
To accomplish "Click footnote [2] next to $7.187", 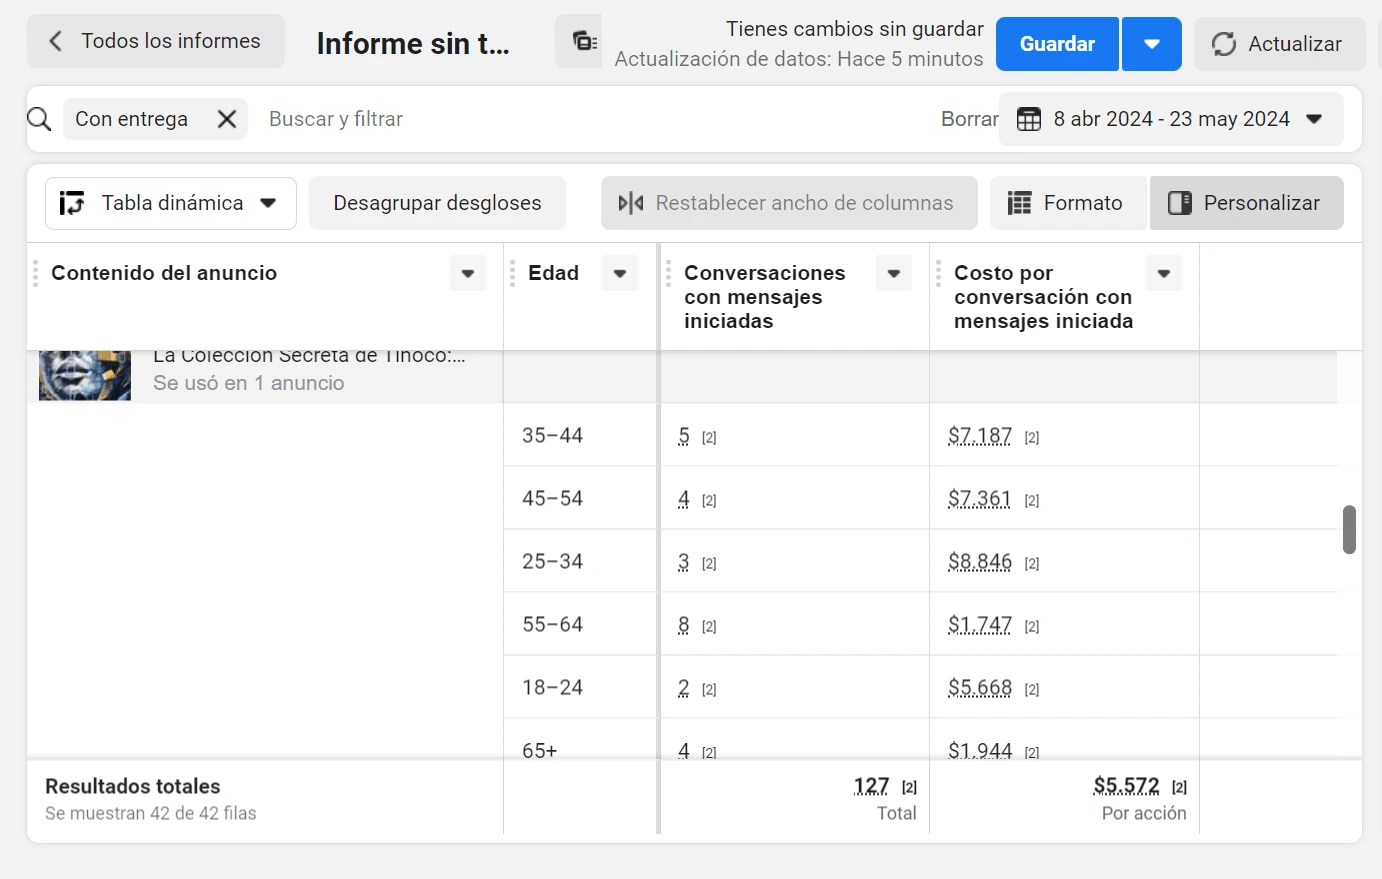I will [x=1032, y=438].
